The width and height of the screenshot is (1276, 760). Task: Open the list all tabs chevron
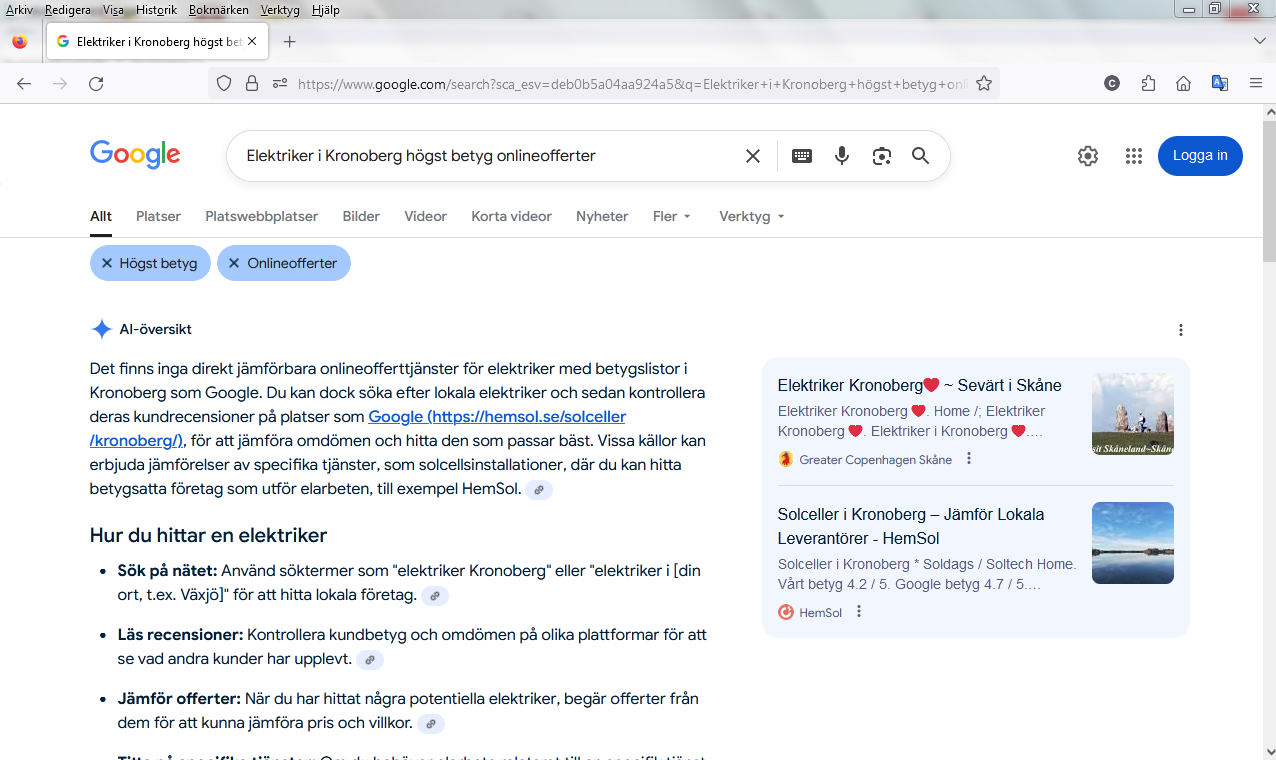pos(1259,41)
